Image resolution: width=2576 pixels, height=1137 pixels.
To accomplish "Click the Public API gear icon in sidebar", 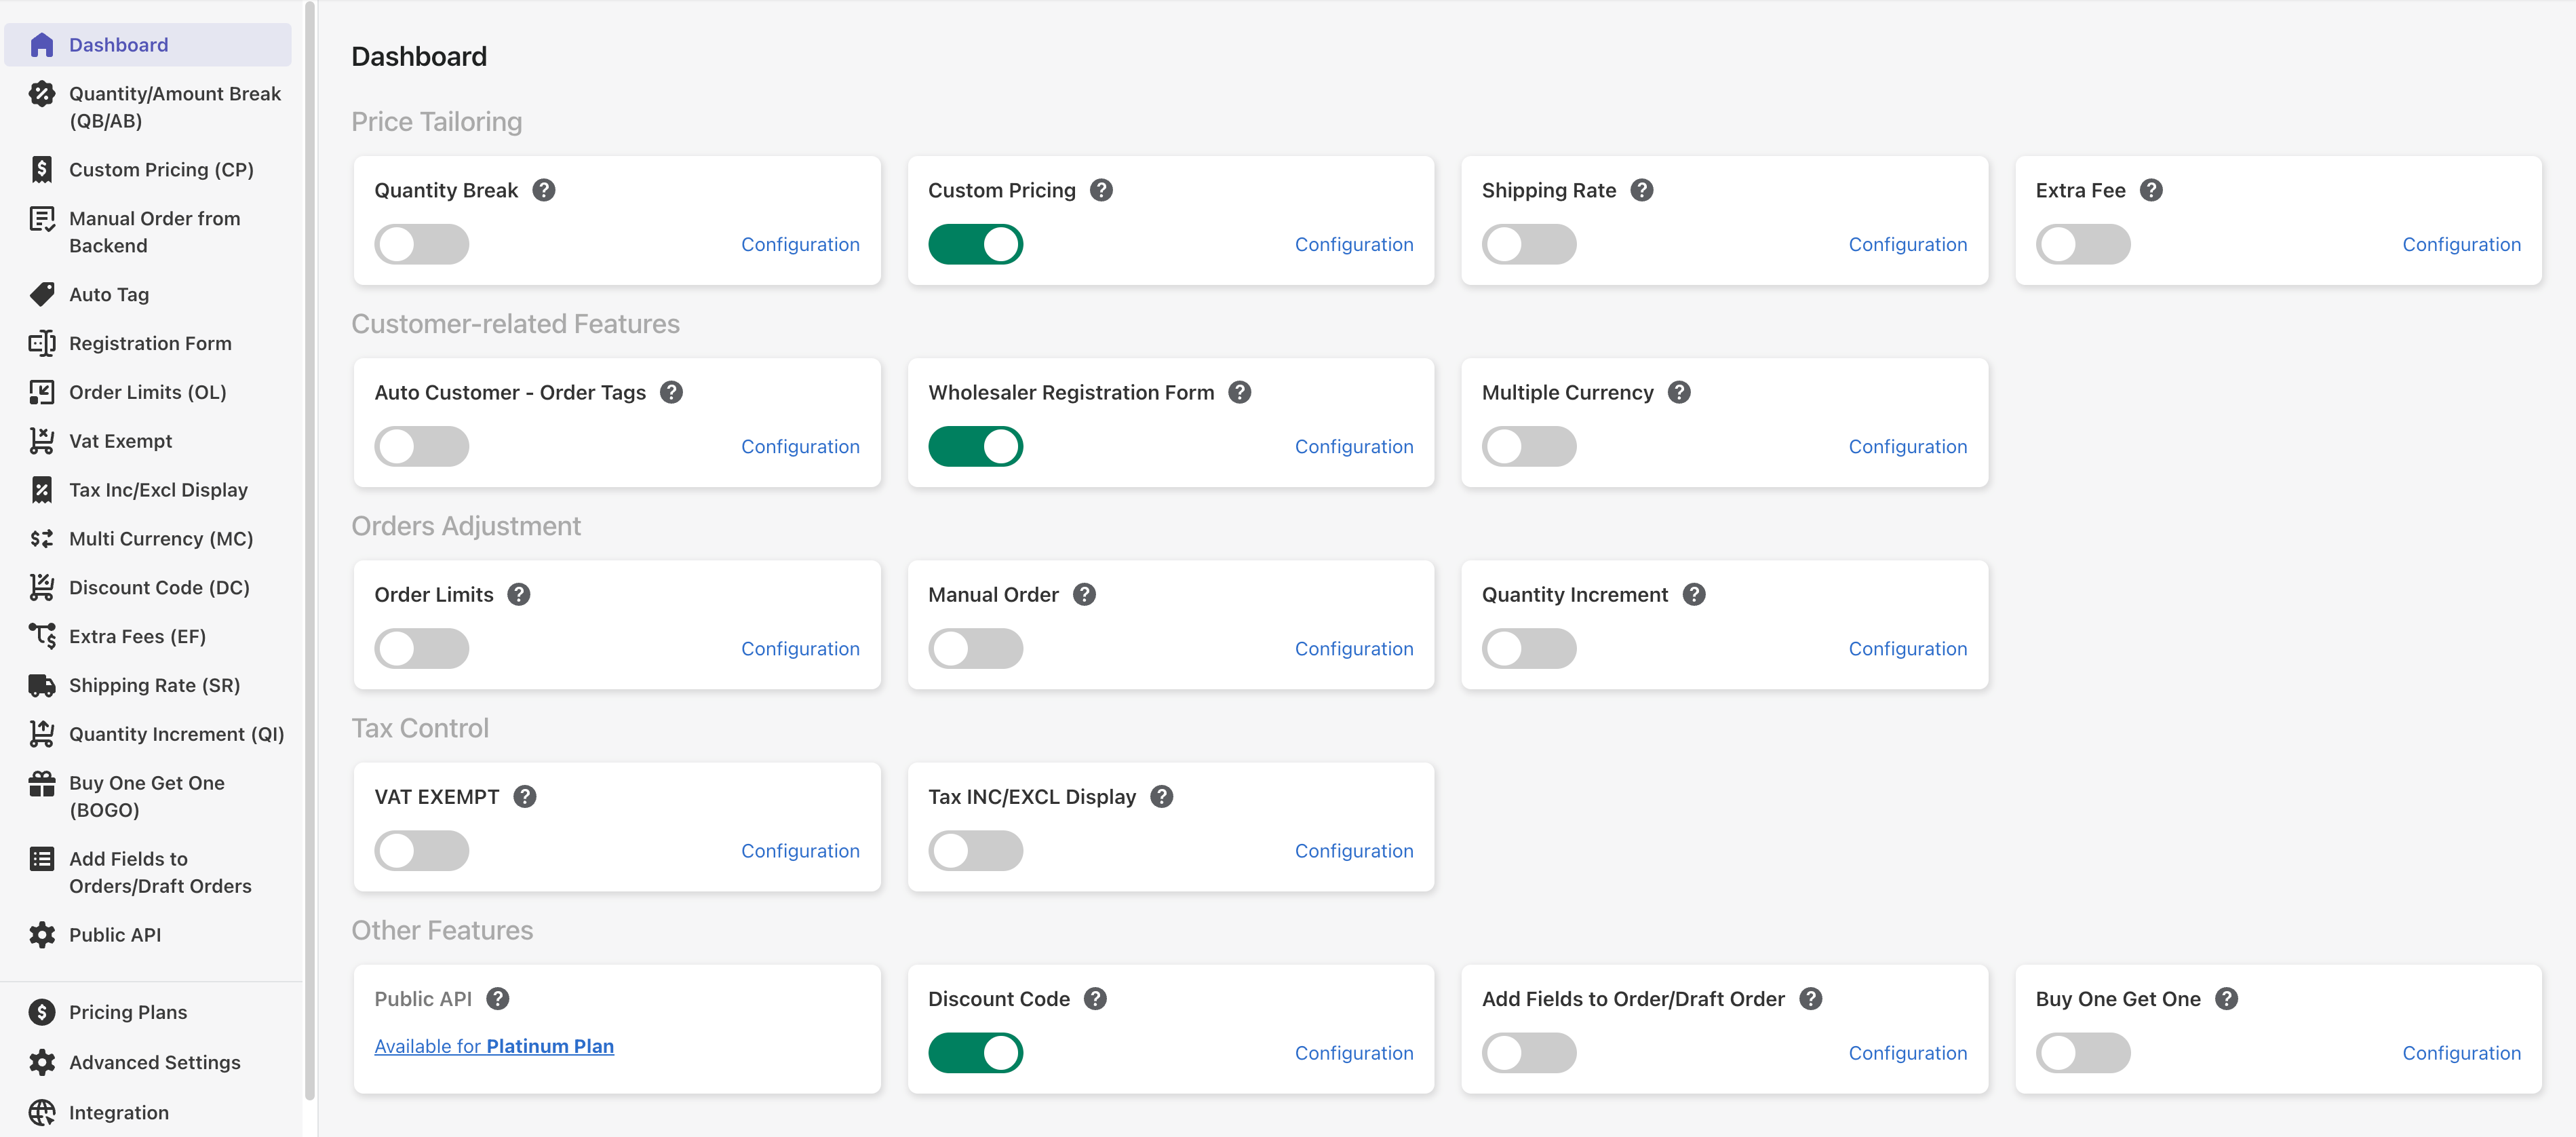I will click(x=42, y=935).
